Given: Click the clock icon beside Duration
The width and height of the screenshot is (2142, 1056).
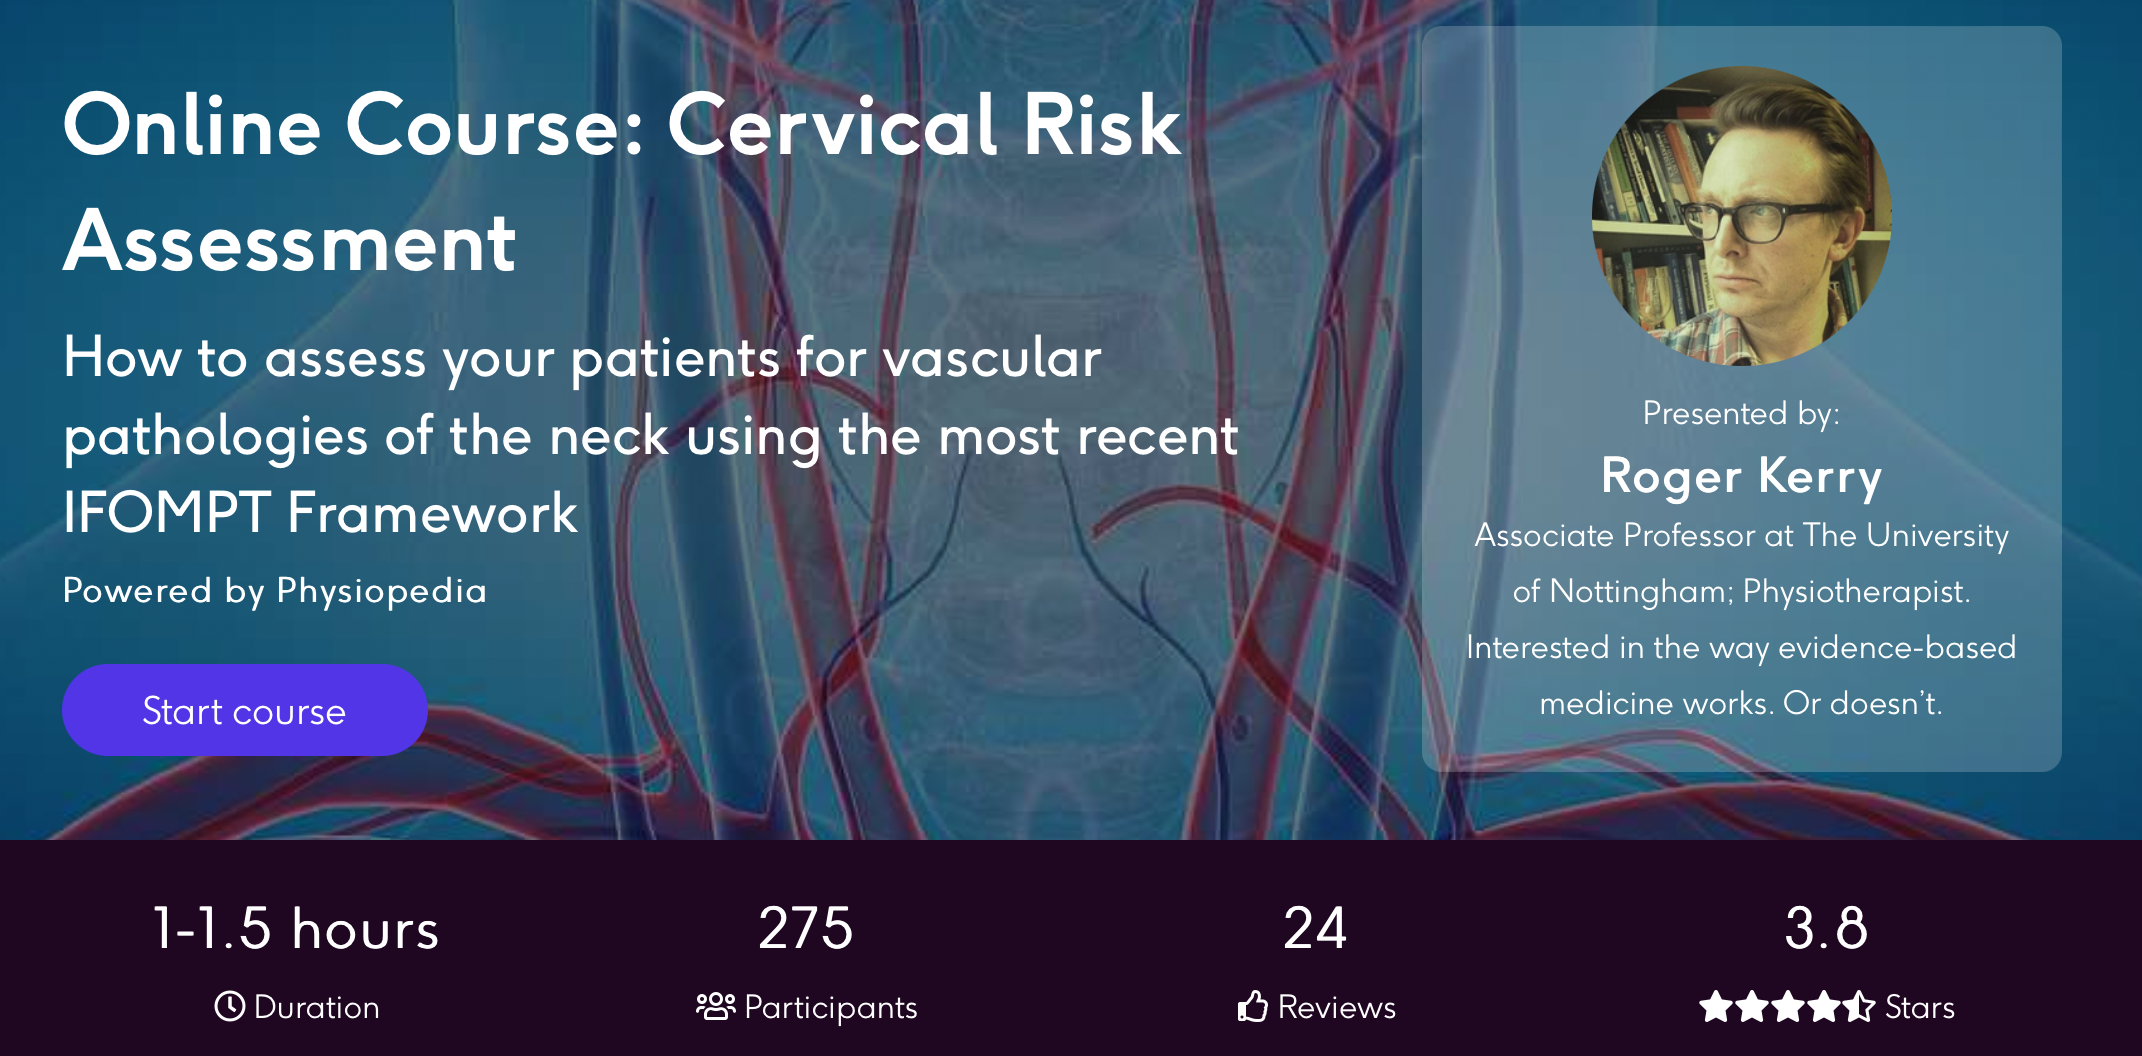Looking at the screenshot, I should pos(230,1006).
